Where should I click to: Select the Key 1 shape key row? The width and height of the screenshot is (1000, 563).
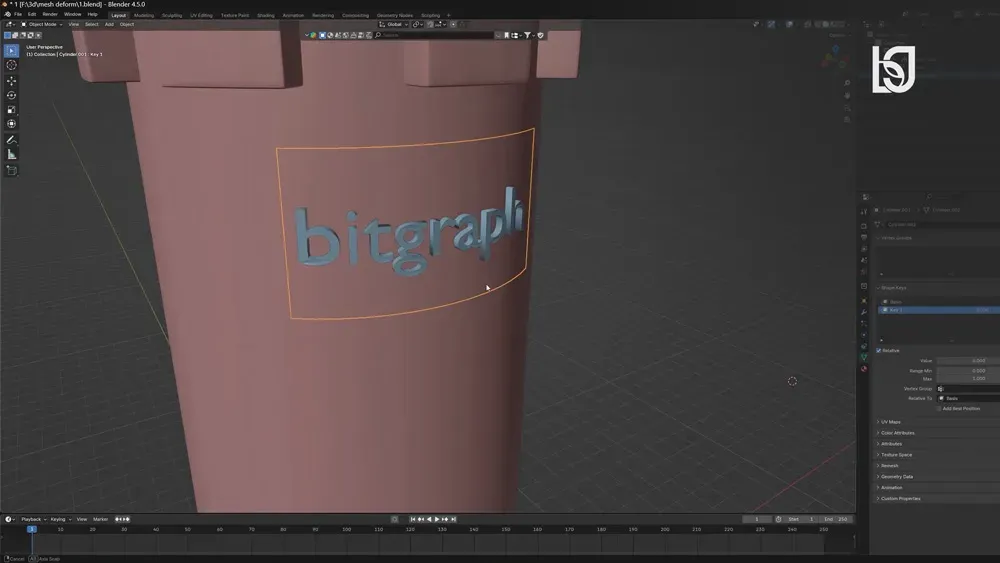939,310
